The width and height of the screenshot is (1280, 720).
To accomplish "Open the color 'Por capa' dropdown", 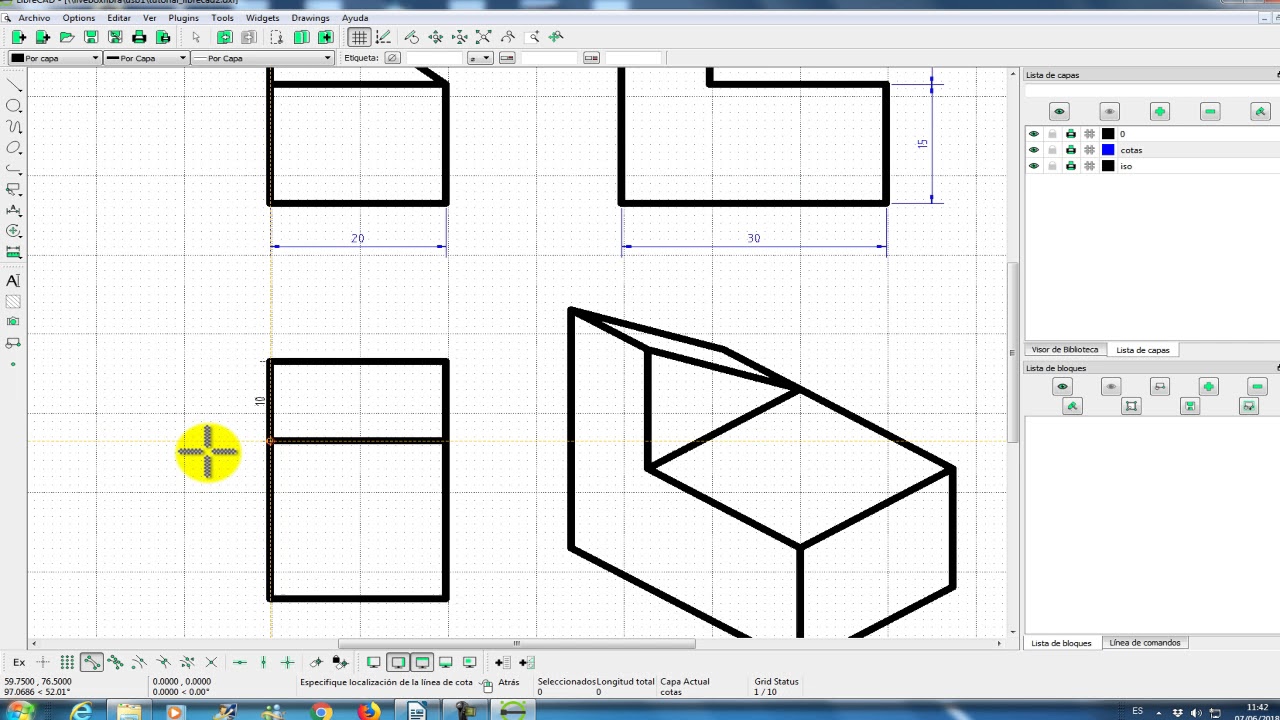I will (x=55, y=58).
